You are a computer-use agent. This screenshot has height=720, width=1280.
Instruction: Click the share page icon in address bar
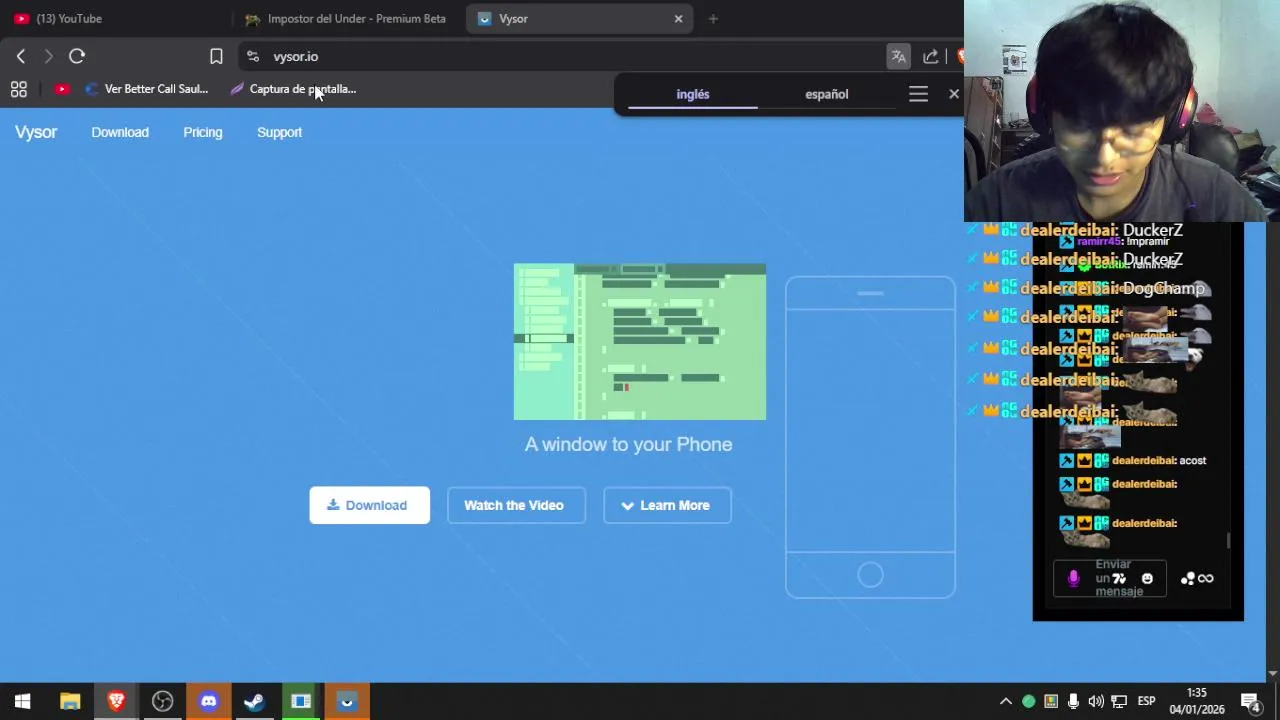coord(930,57)
